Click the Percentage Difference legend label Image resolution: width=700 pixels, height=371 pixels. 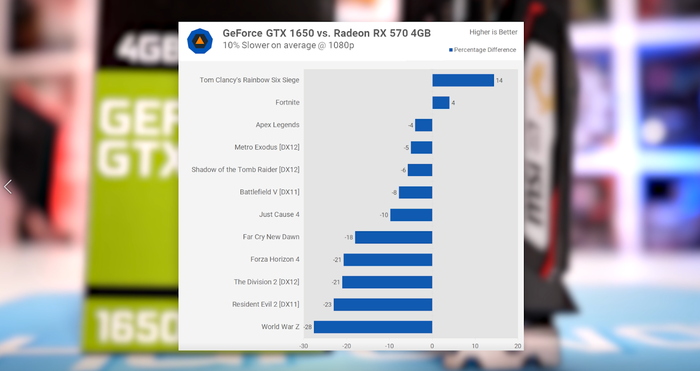[x=485, y=50]
